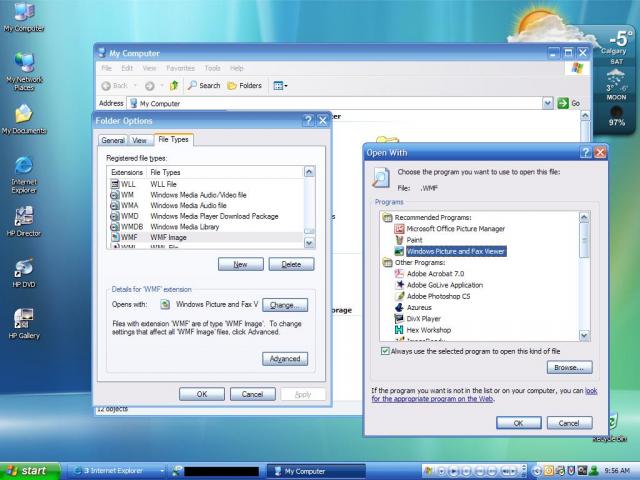Open the View menu in My Computer
Image resolution: width=640 pixels, height=480 pixels.
click(x=149, y=68)
